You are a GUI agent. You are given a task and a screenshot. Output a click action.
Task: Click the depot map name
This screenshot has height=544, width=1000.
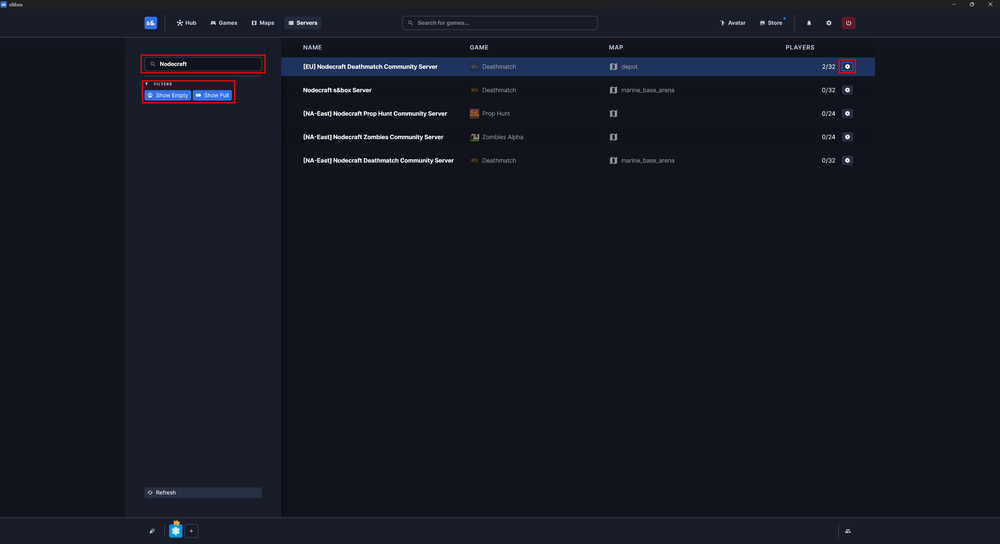(x=629, y=66)
